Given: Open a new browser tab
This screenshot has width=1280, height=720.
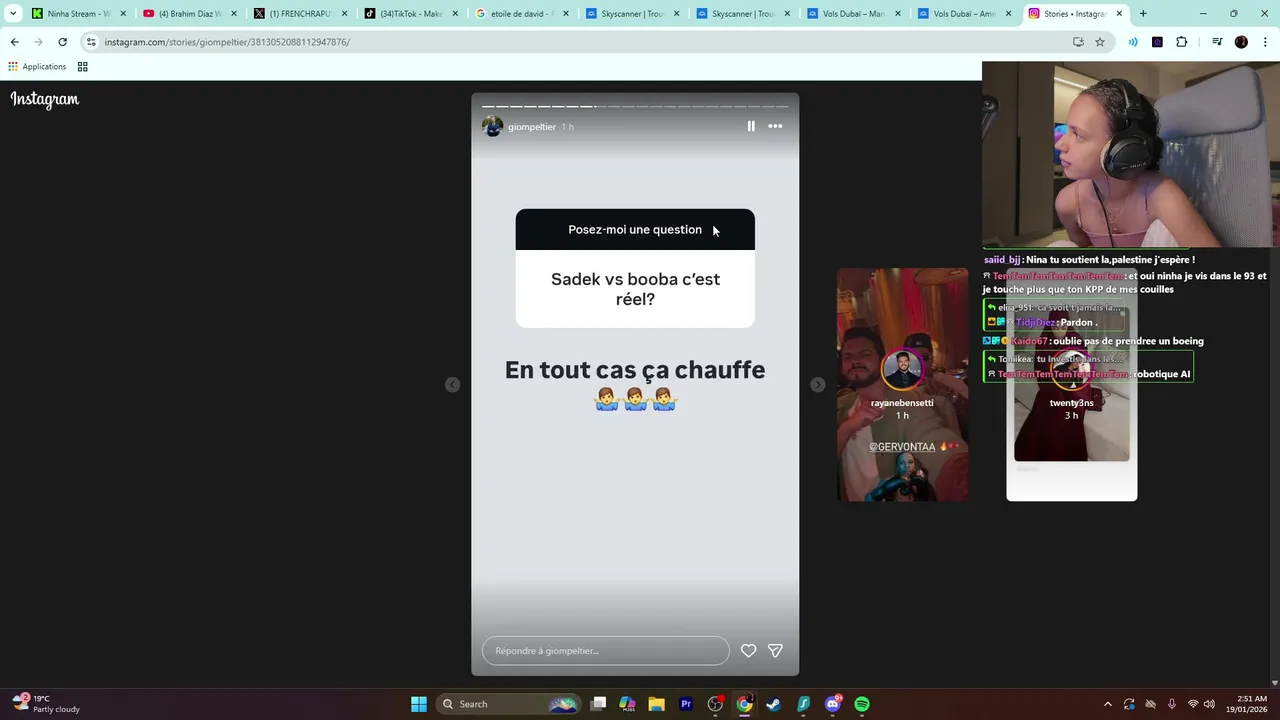Looking at the screenshot, I should [1143, 14].
